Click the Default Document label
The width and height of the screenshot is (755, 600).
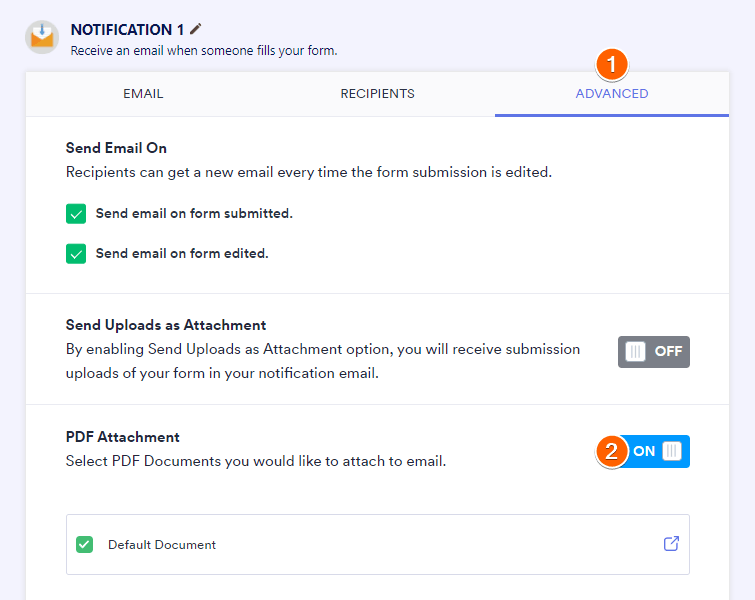click(x=162, y=545)
